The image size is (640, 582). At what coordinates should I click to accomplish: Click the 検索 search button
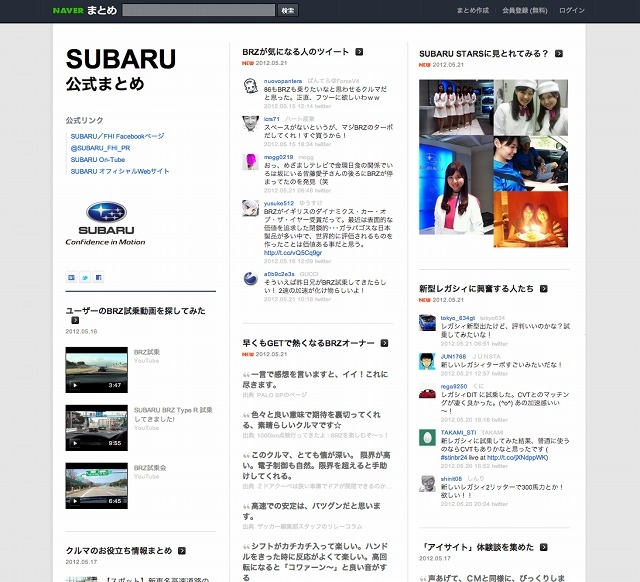click(288, 10)
